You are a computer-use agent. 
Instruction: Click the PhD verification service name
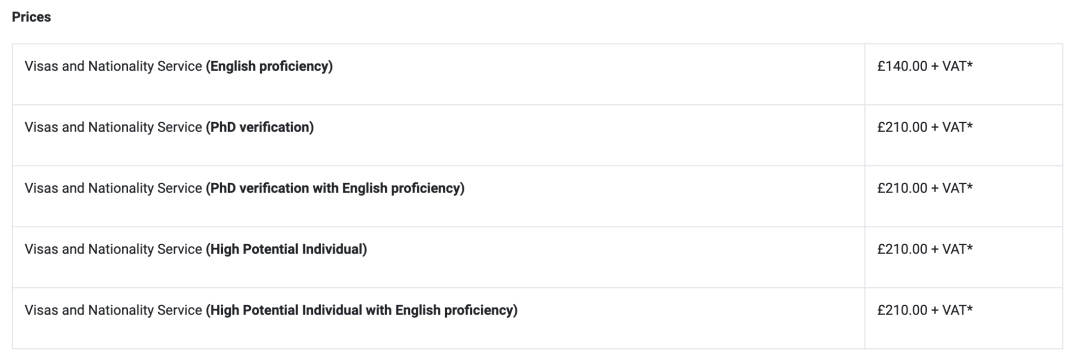click(169, 128)
